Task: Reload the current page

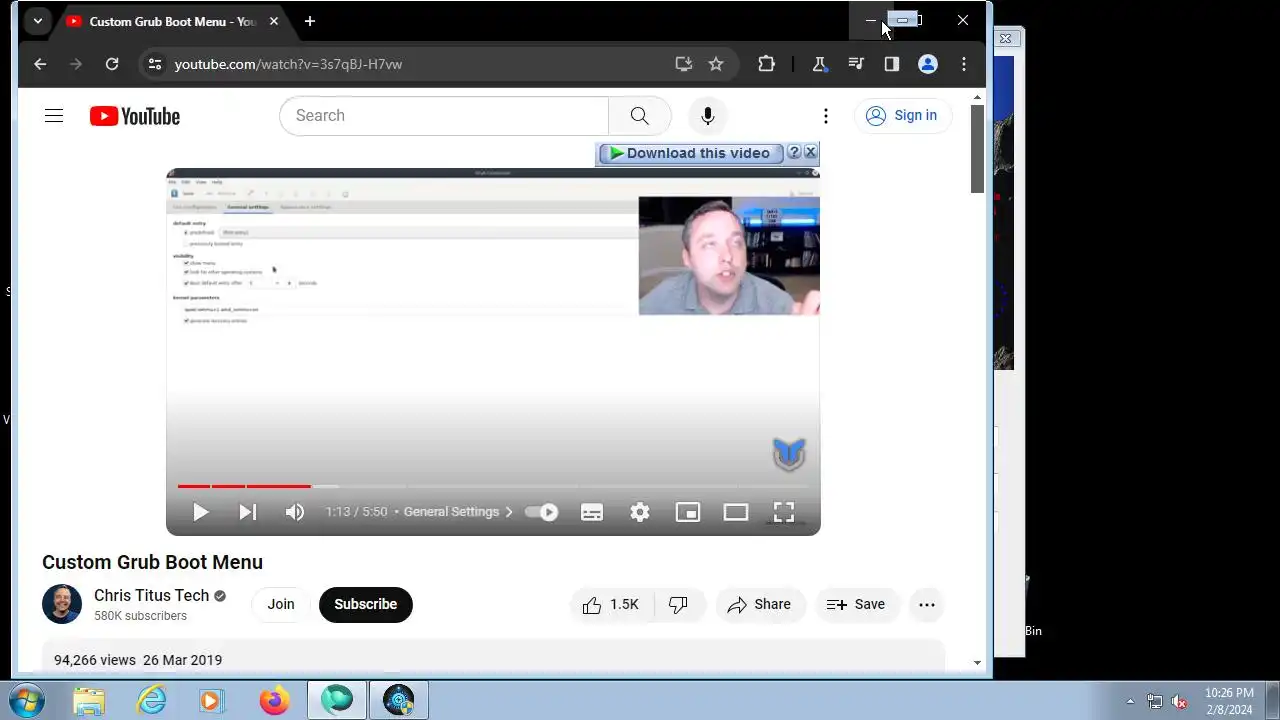Action: 112,64
